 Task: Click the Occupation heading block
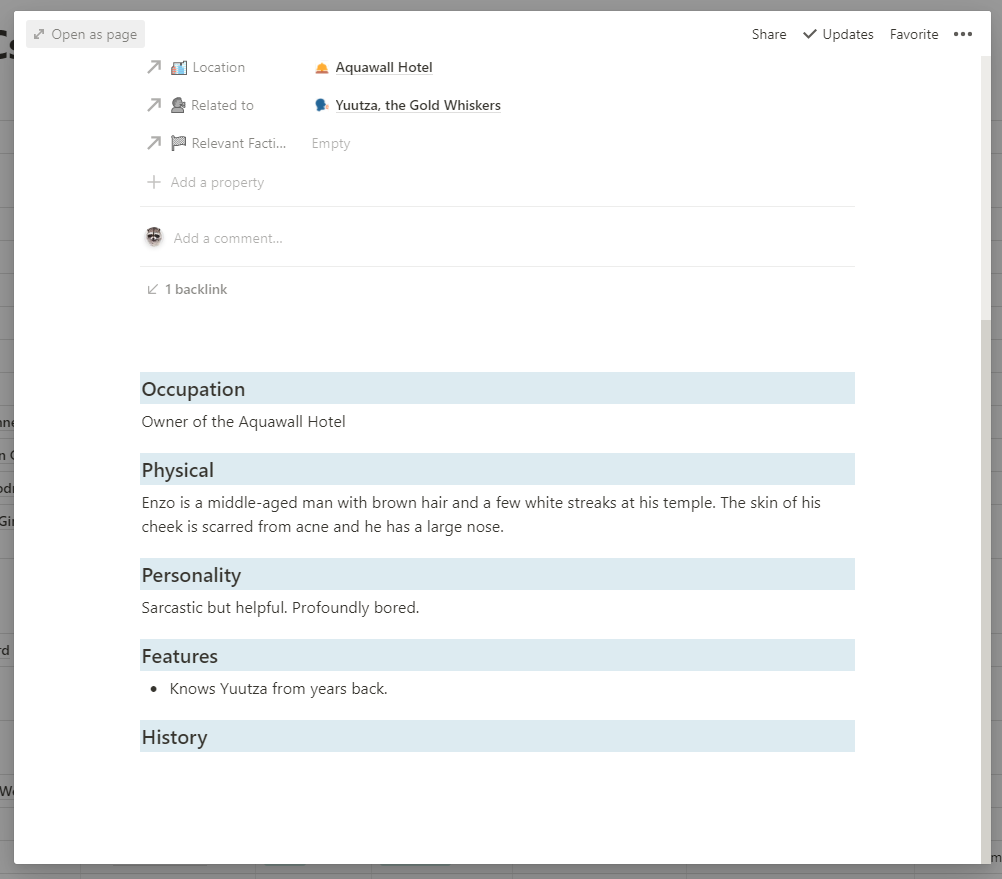[x=193, y=389]
